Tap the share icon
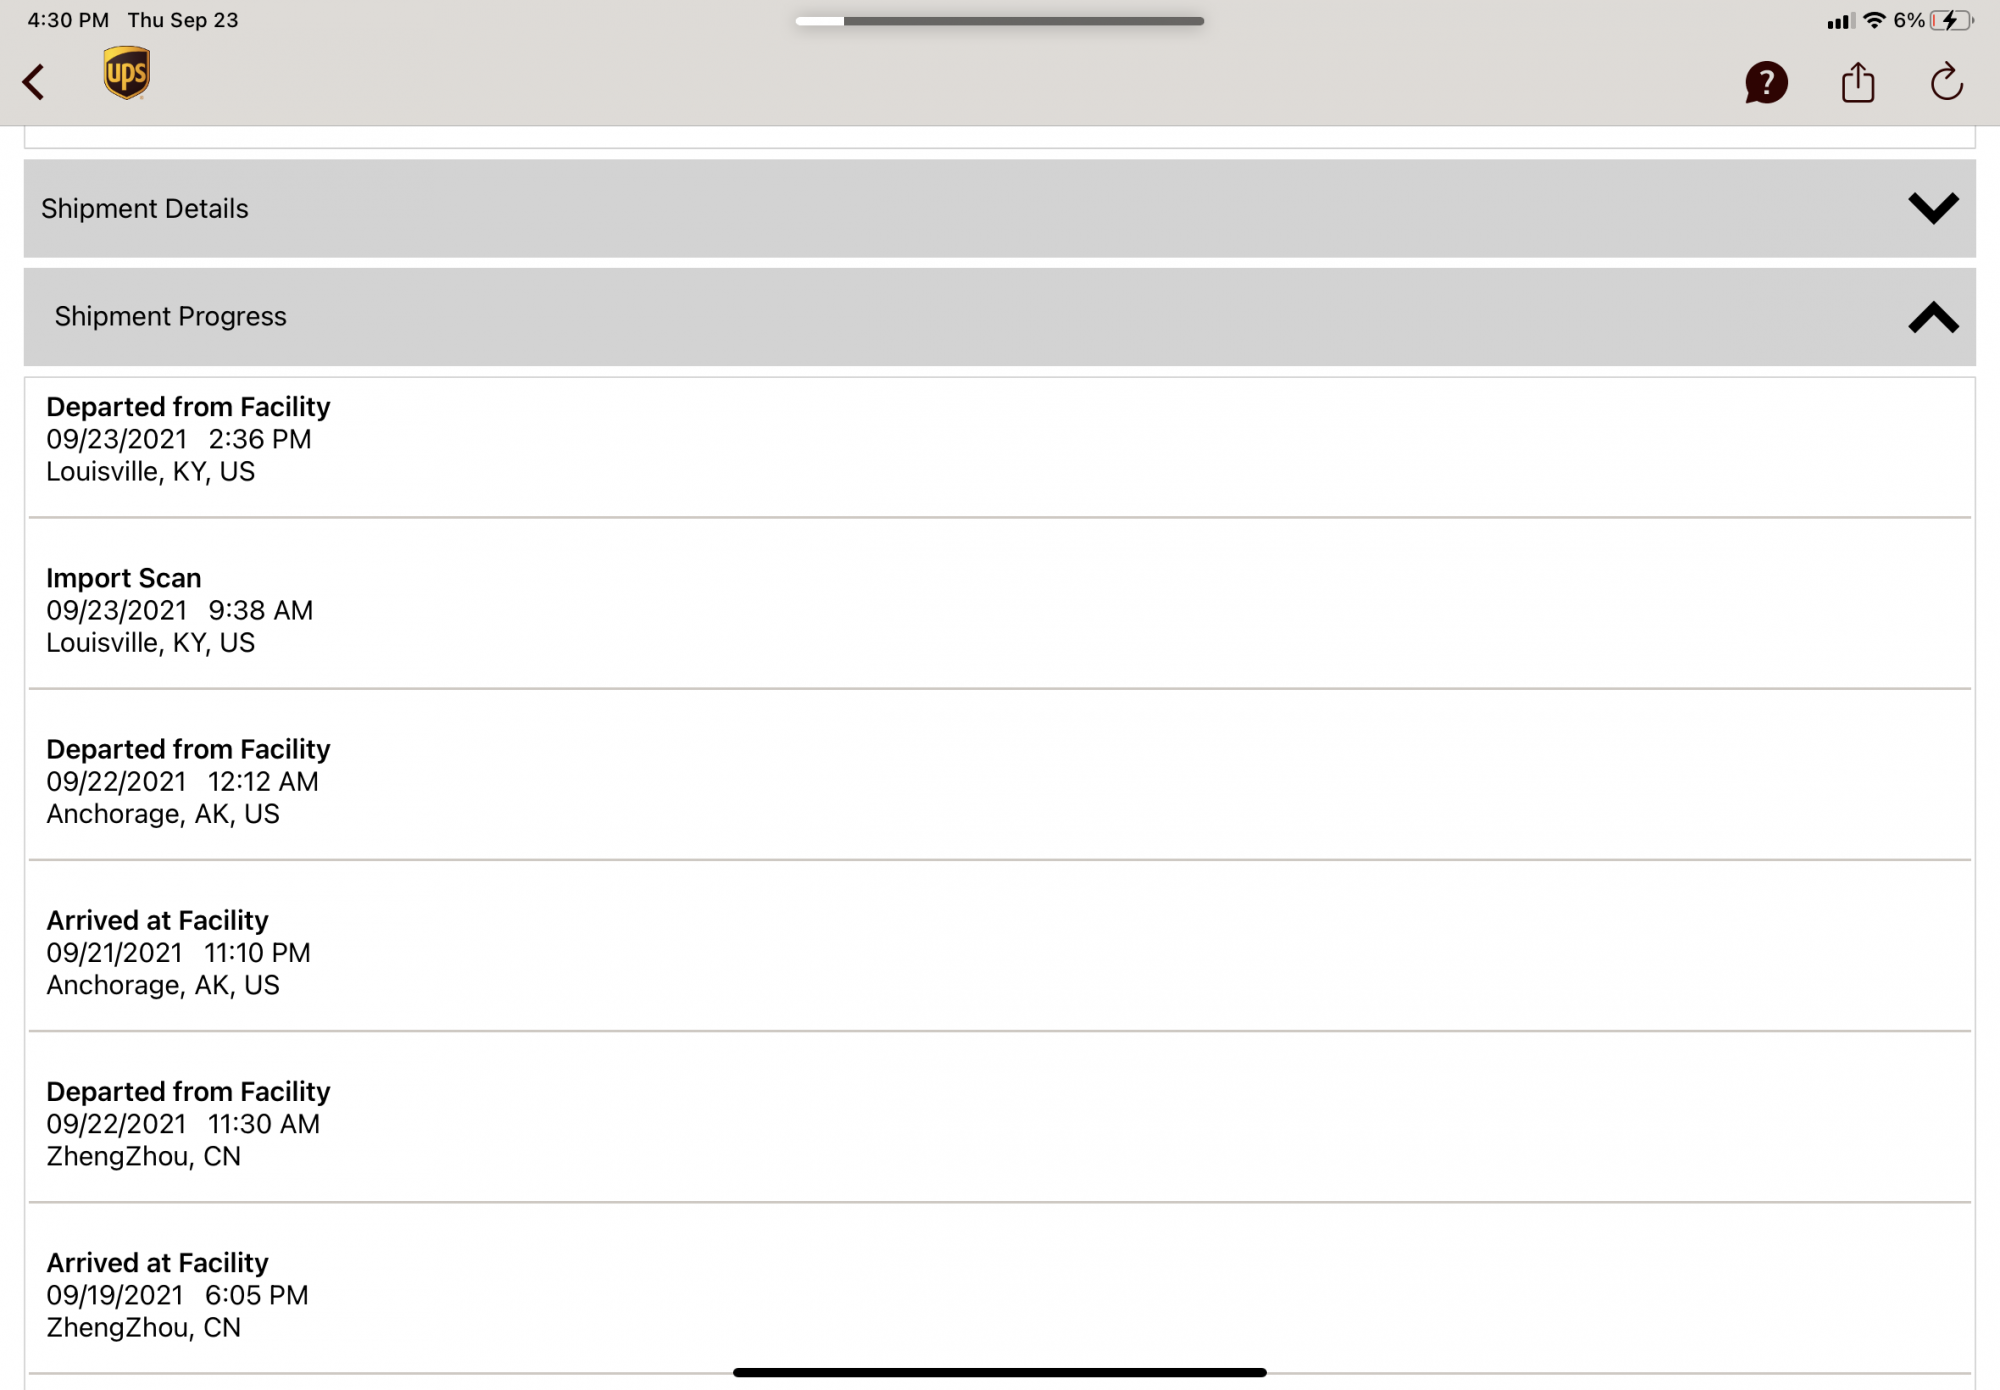 (1857, 82)
